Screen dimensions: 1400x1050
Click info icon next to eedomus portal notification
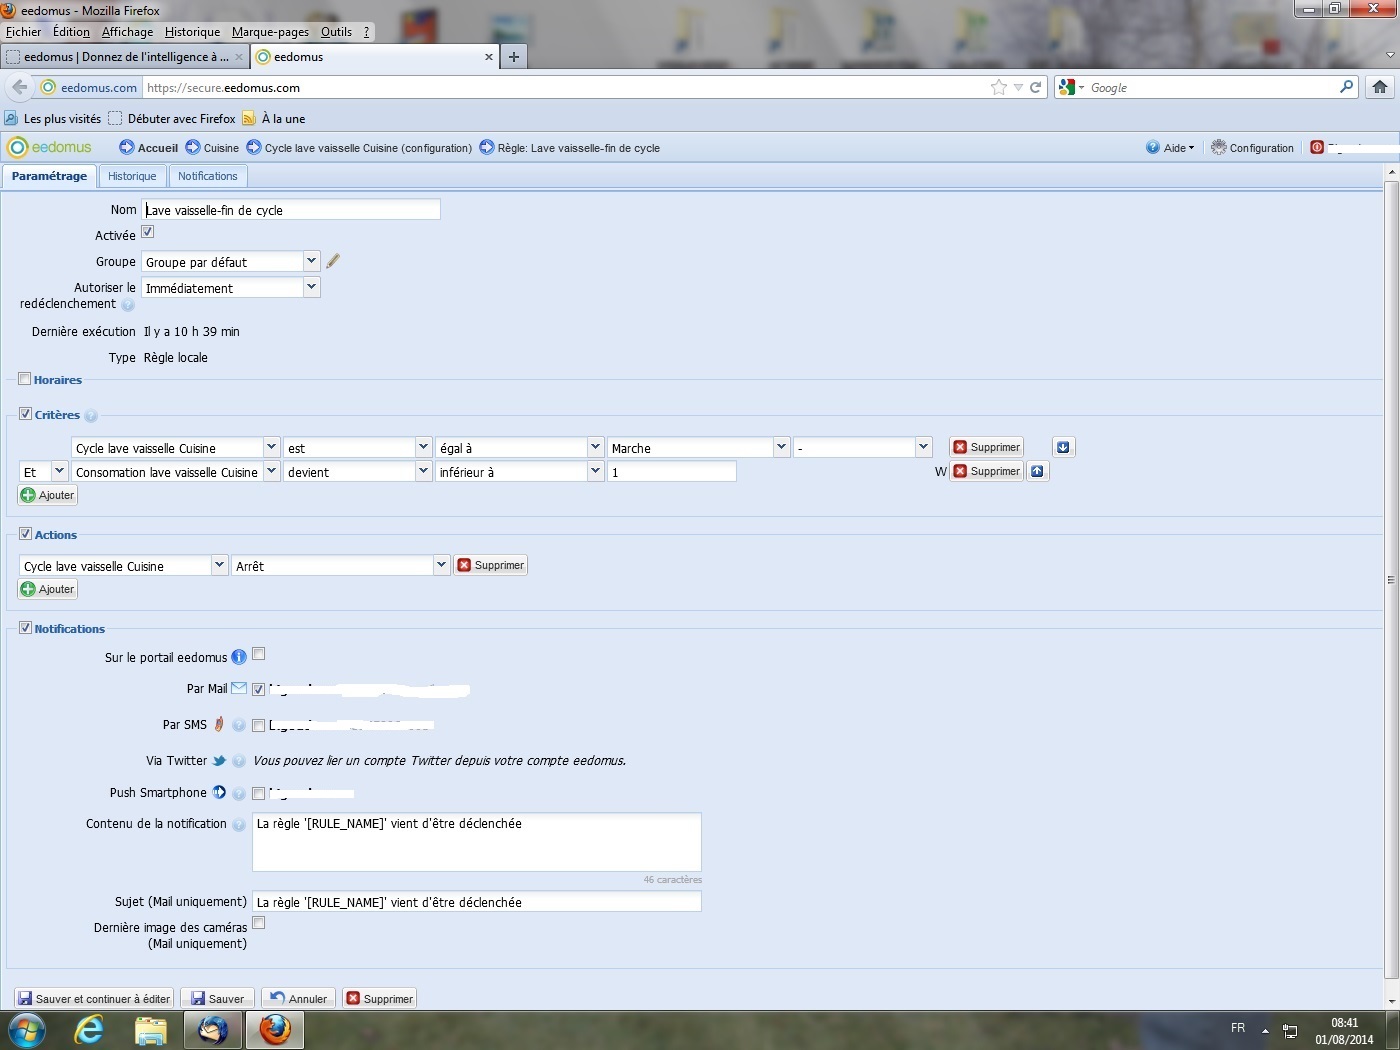pos(239,657)
